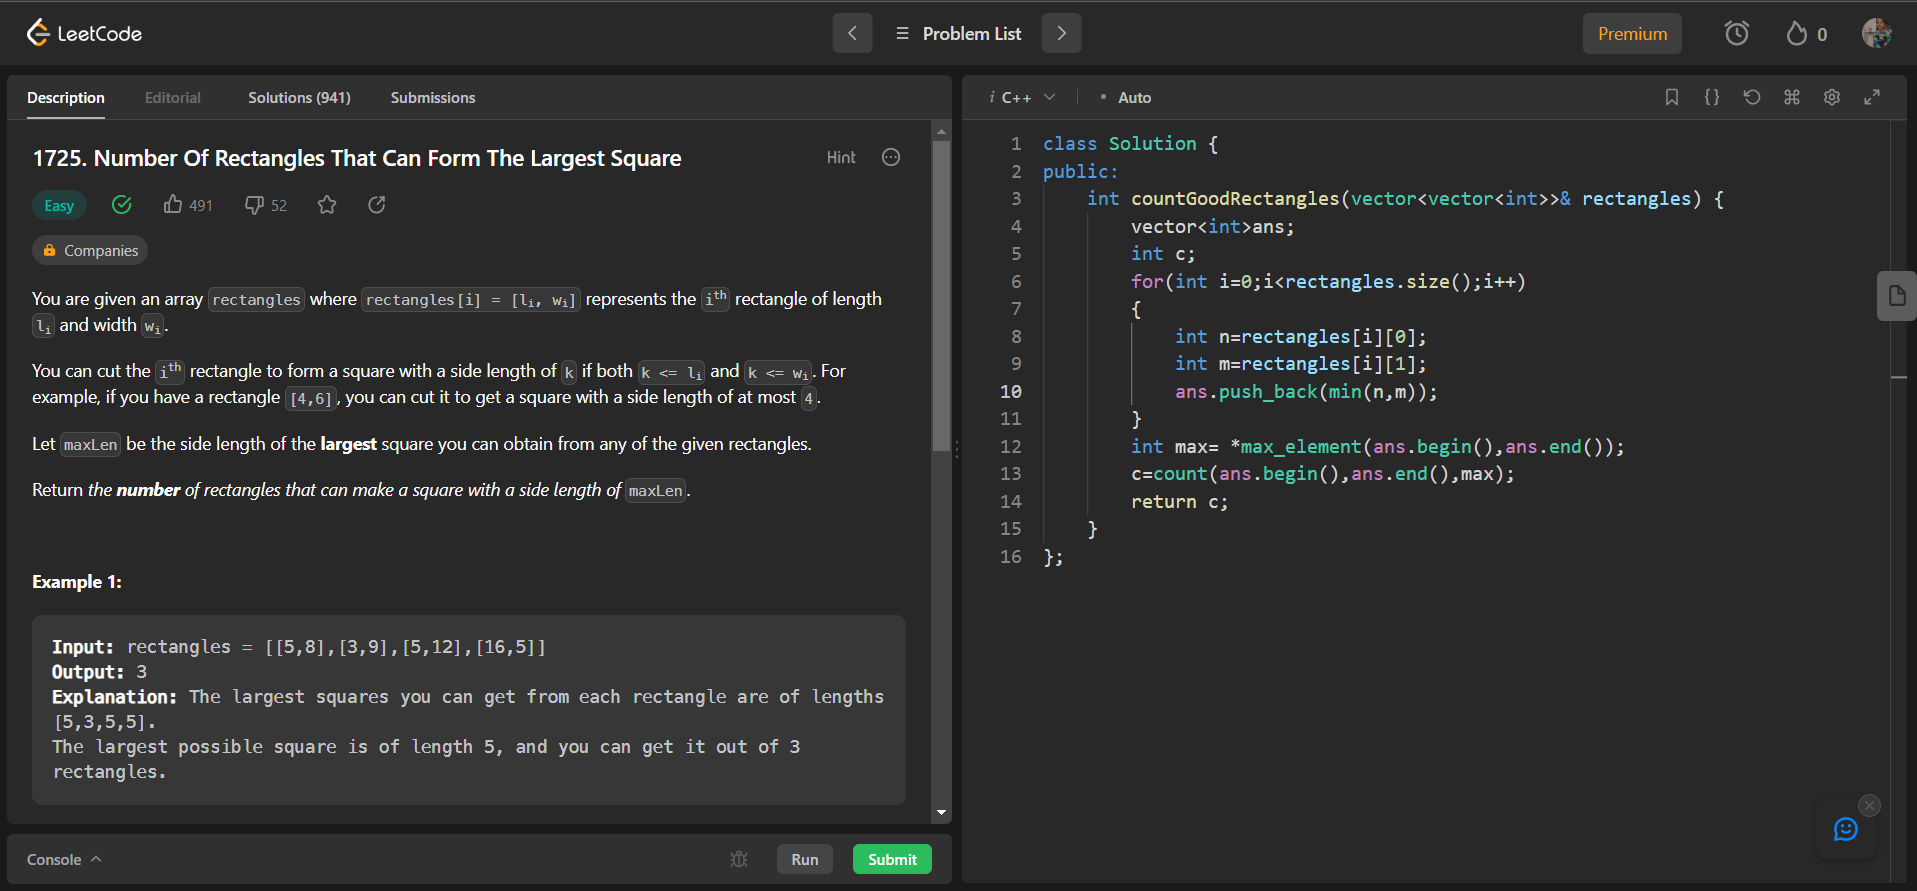Click the 'c=count(' code line

point(1323,474)
